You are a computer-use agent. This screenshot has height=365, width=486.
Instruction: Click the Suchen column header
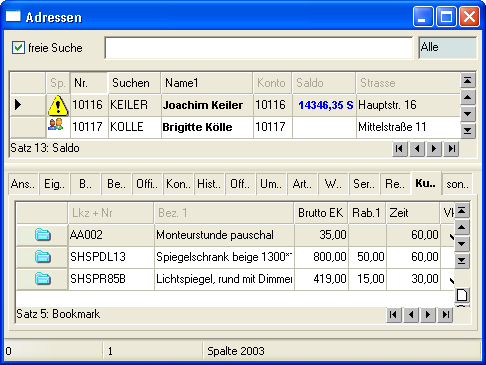click(135, 83)
